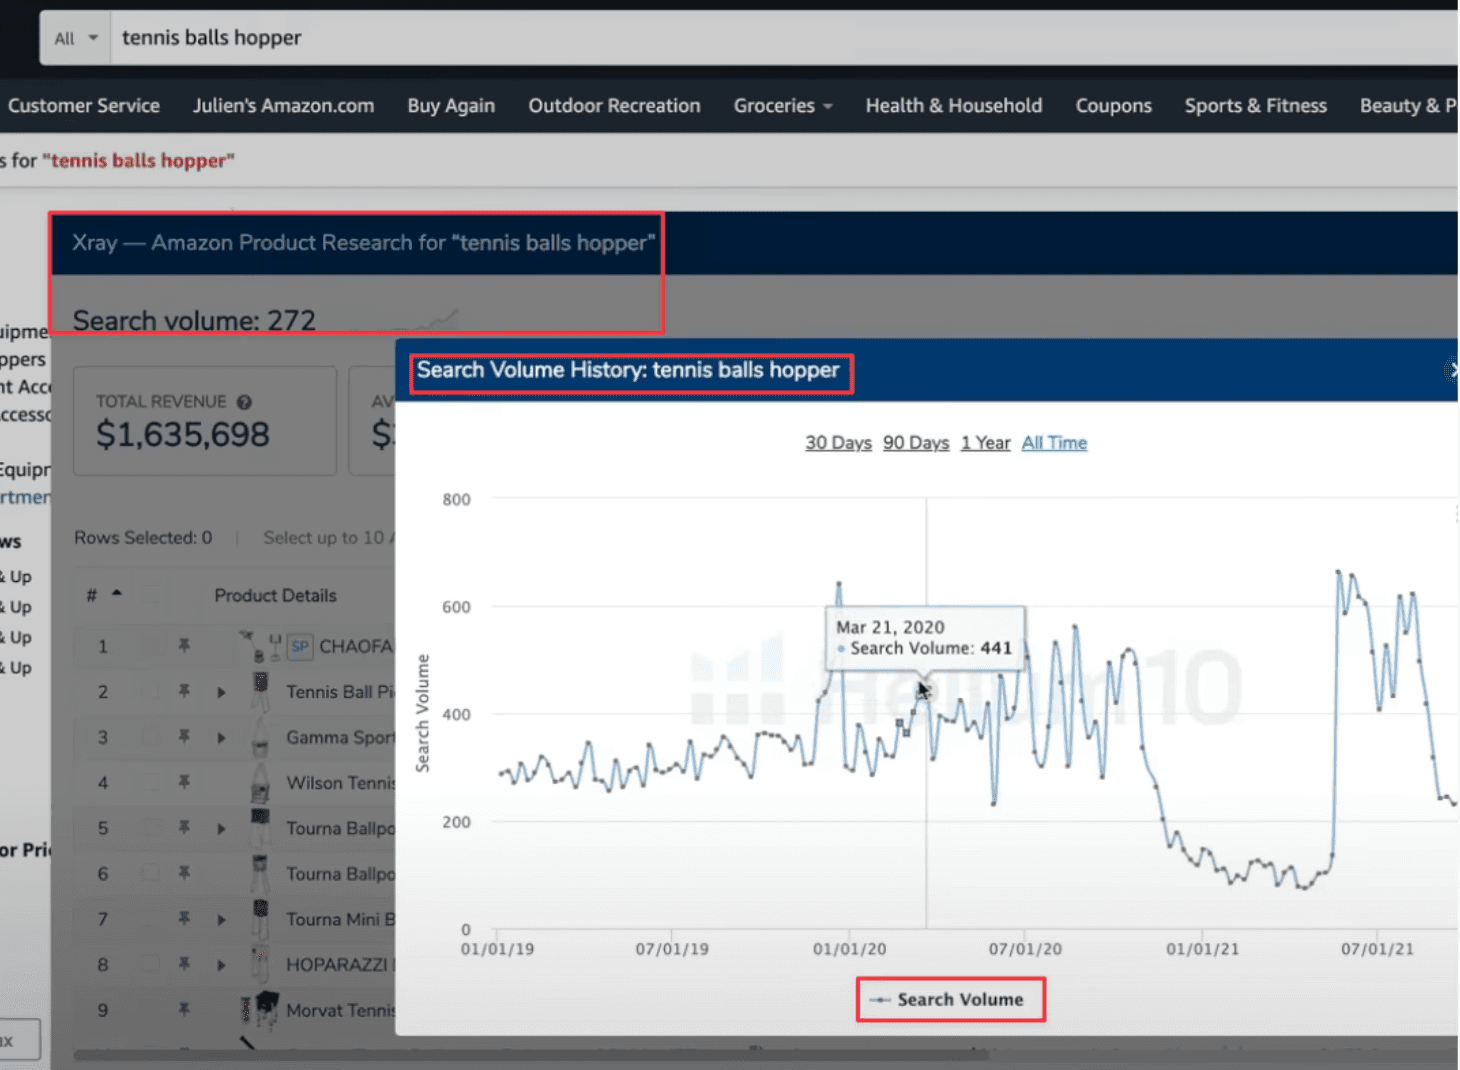The image size is (1460, 1070).
Task: Pin row 8 HOPARAZZI product
Action: (x=184, y=964)
